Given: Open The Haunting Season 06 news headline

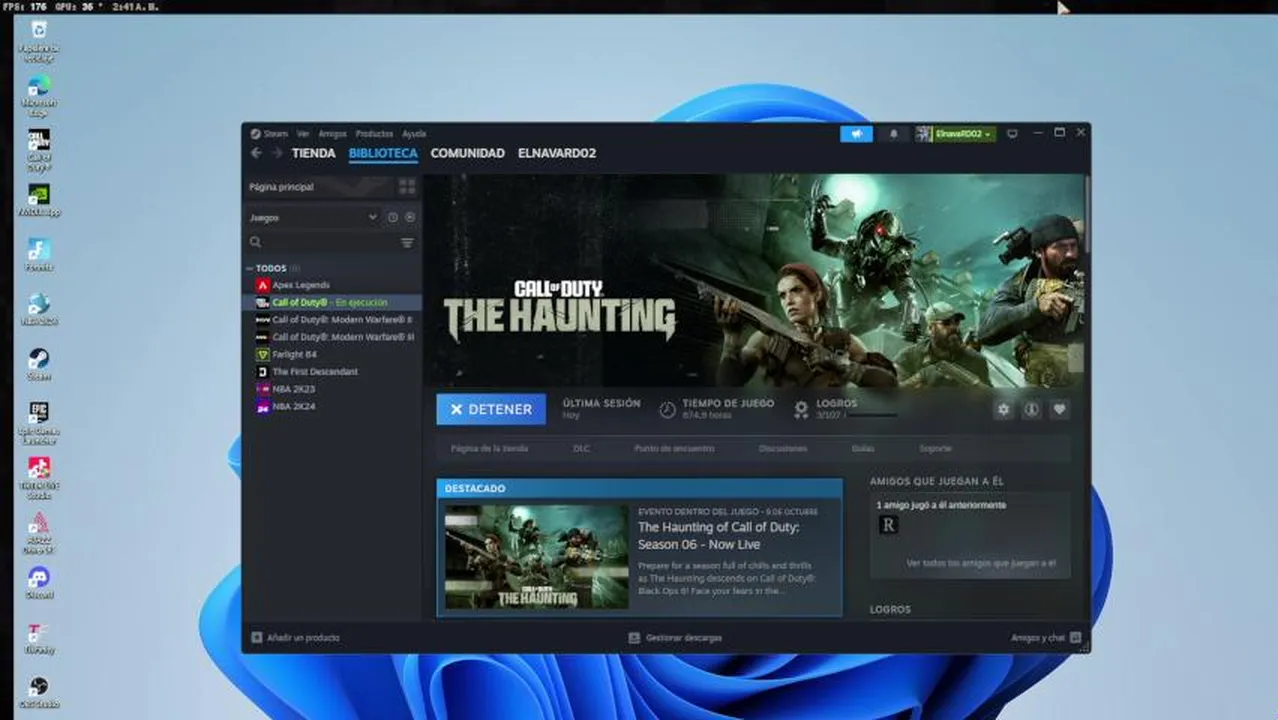Looking at the screenshot, I should tap(719, 536).
